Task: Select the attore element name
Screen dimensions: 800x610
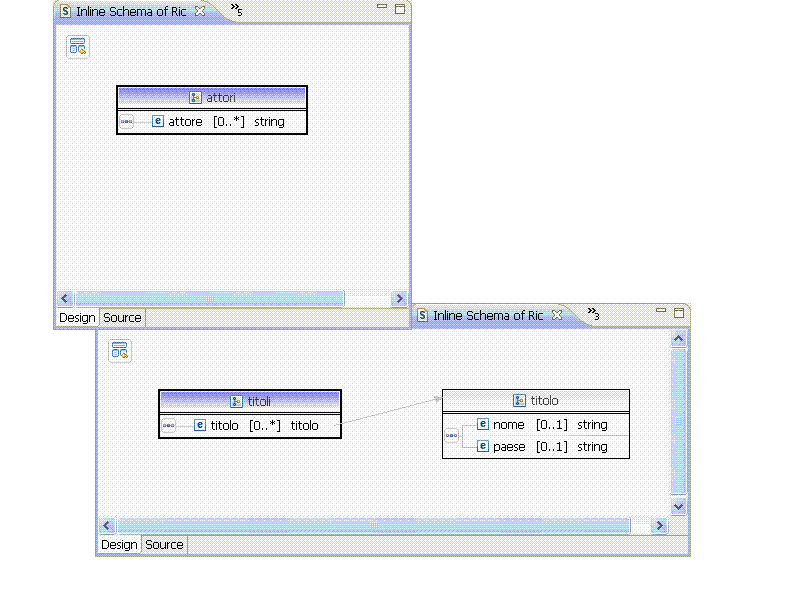Action: (185, 122)
